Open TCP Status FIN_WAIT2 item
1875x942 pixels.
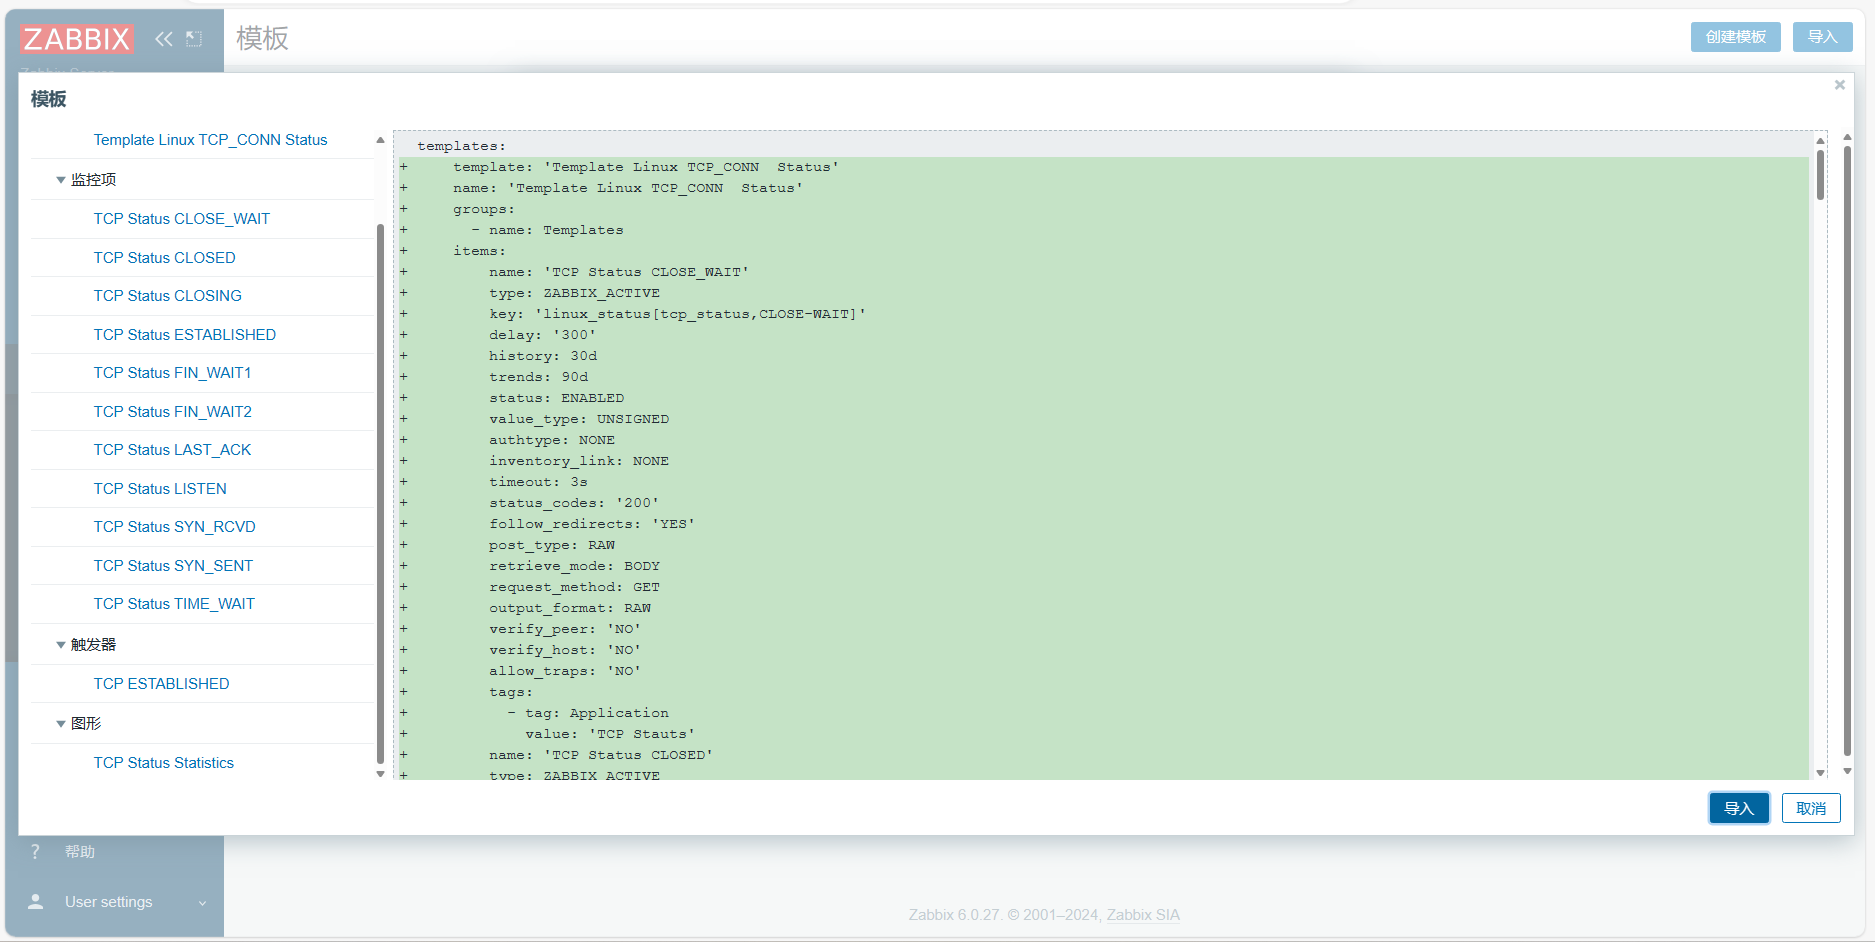pyautogui.click(x=173, y=412)
